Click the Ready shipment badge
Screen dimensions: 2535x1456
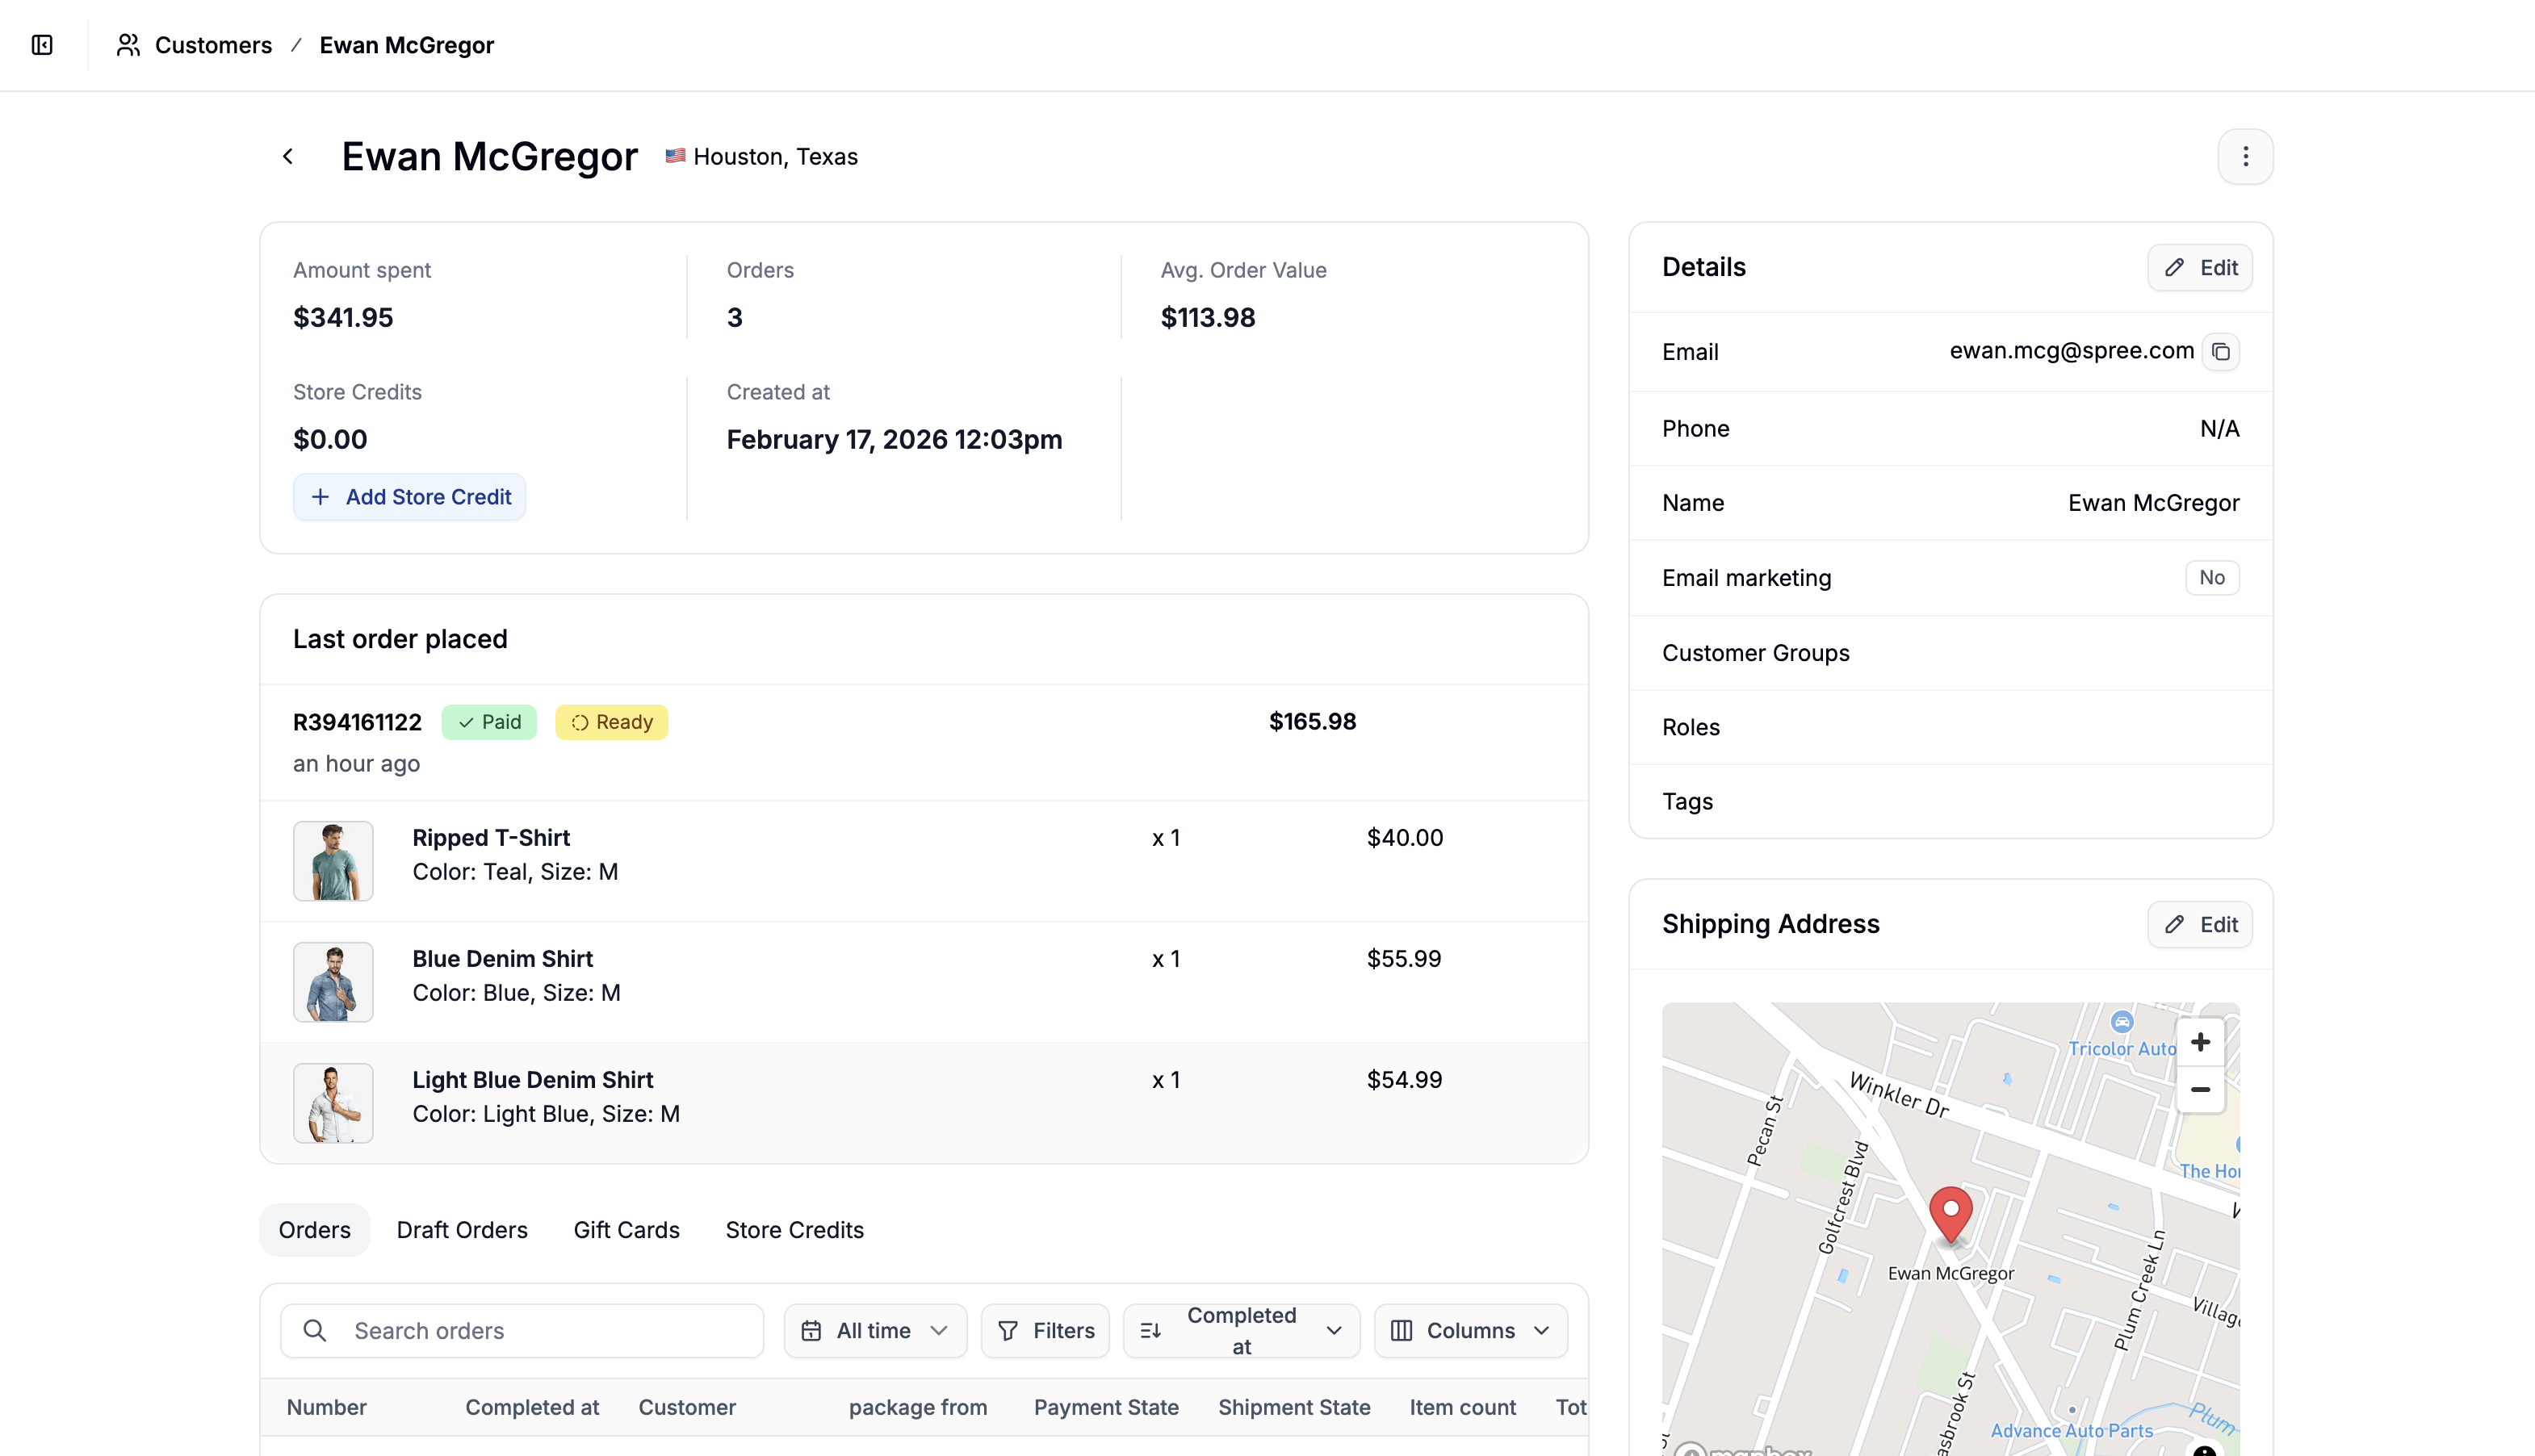pyautogui.click(x=611, y=722)
